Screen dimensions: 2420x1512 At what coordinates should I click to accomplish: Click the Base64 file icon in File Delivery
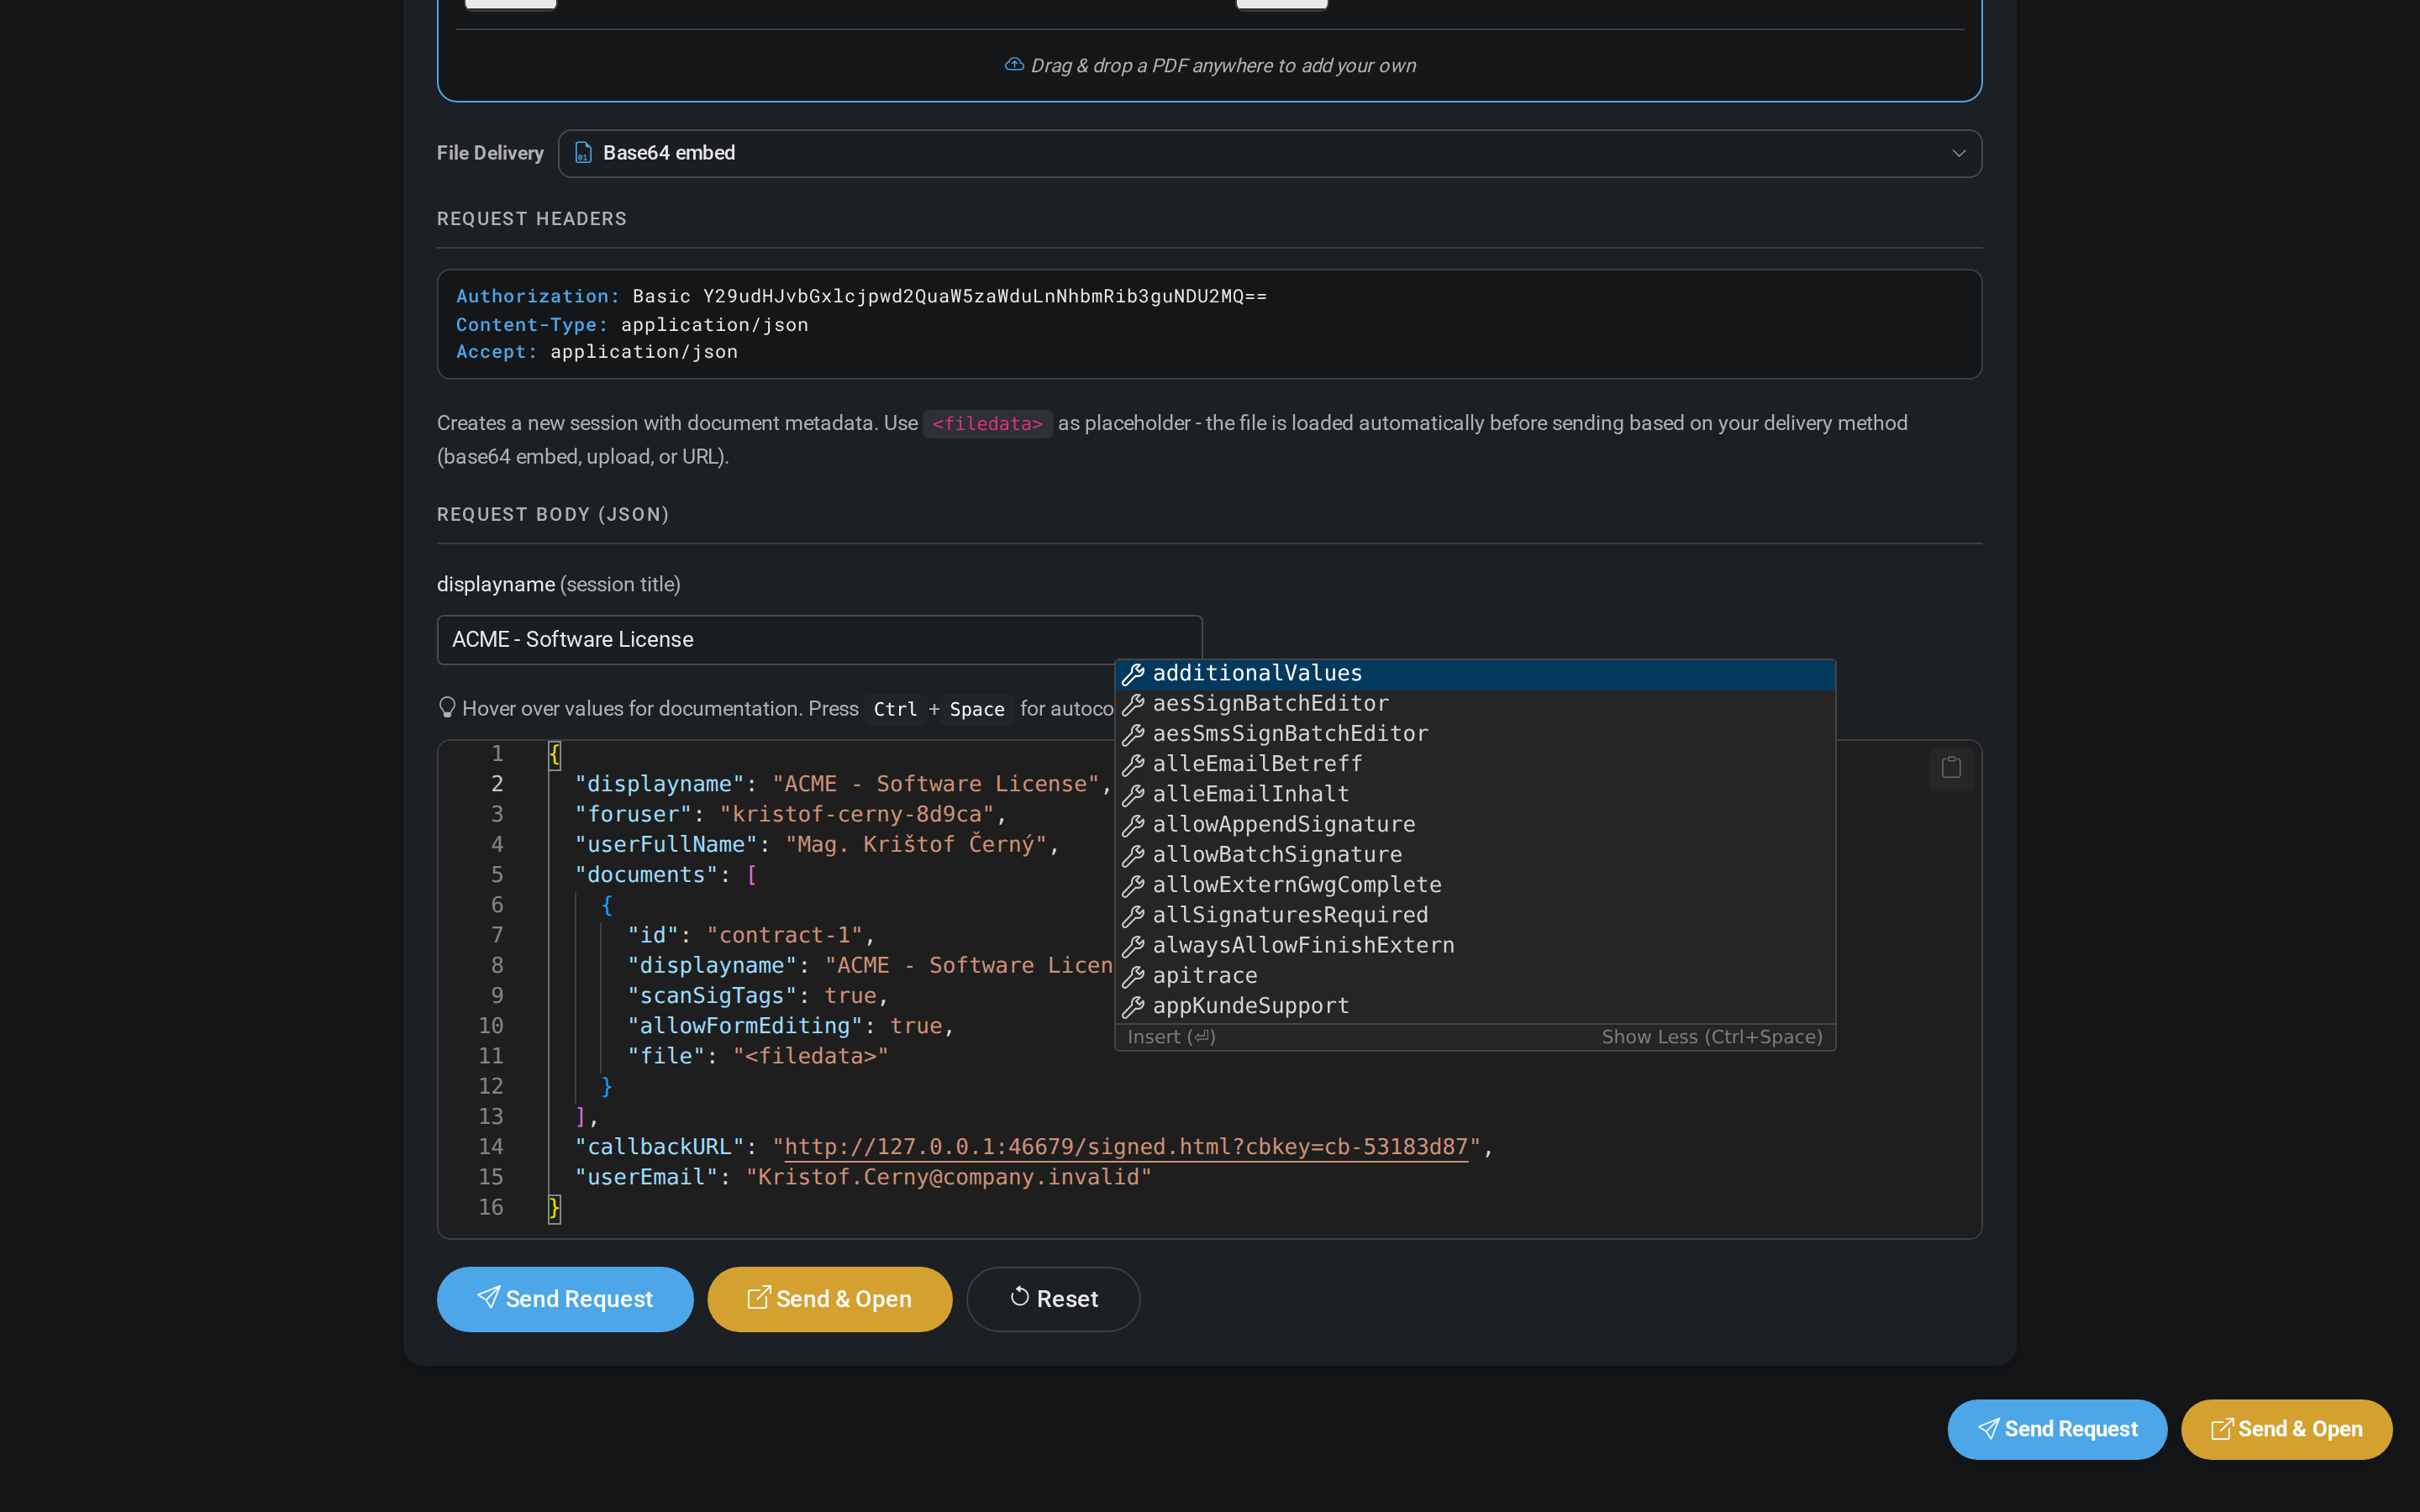click(x=582, y=153)
